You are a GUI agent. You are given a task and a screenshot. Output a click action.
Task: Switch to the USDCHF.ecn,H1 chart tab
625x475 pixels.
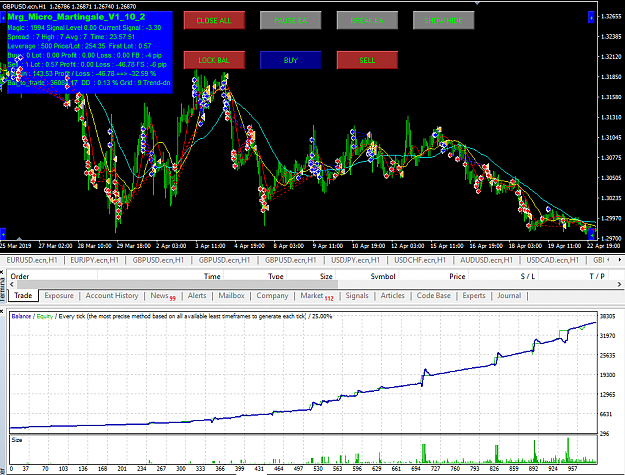420,260
